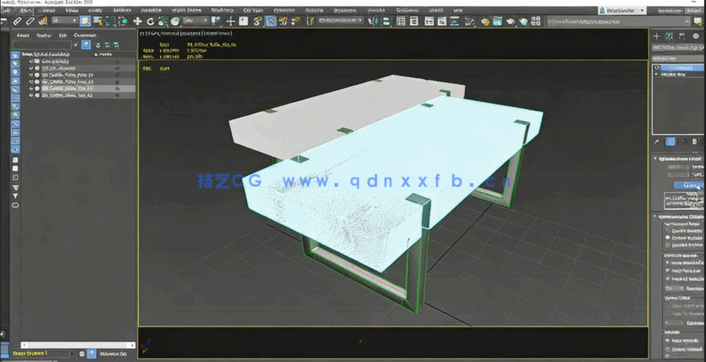This screenshot has width=706, height=362.
Task: Toggle the eye icon of selected stack modifier
Action: point(656,68)
